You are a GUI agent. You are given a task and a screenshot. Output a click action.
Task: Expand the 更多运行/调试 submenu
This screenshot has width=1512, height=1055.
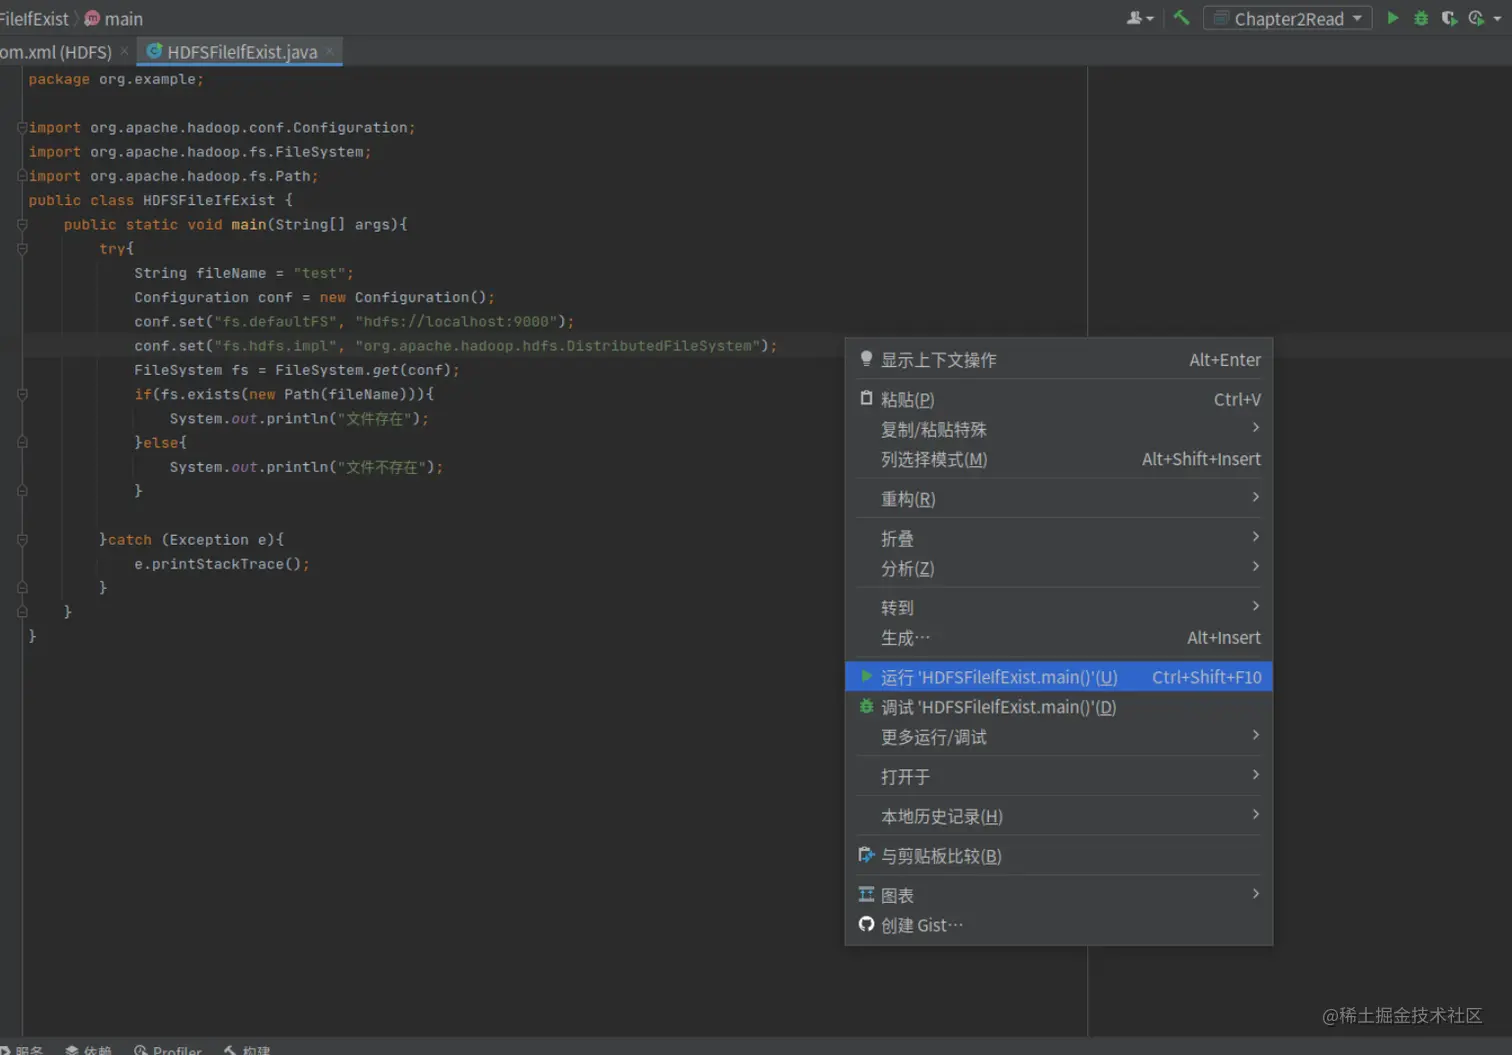(1059, 737)
